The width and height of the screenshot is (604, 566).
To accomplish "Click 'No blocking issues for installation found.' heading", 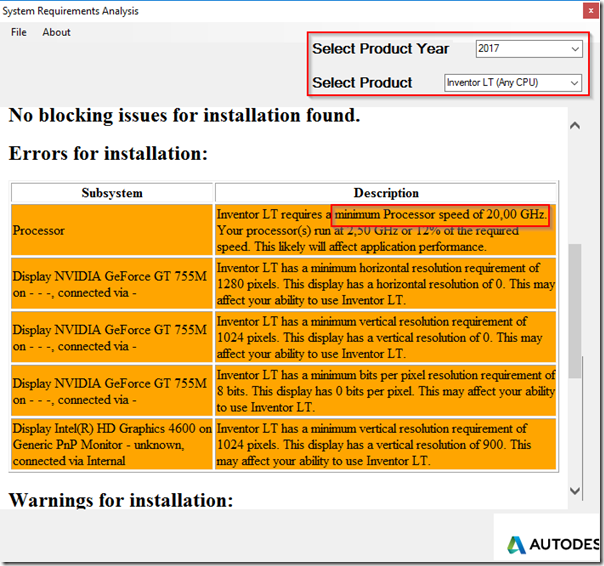I will click(184, 115).
